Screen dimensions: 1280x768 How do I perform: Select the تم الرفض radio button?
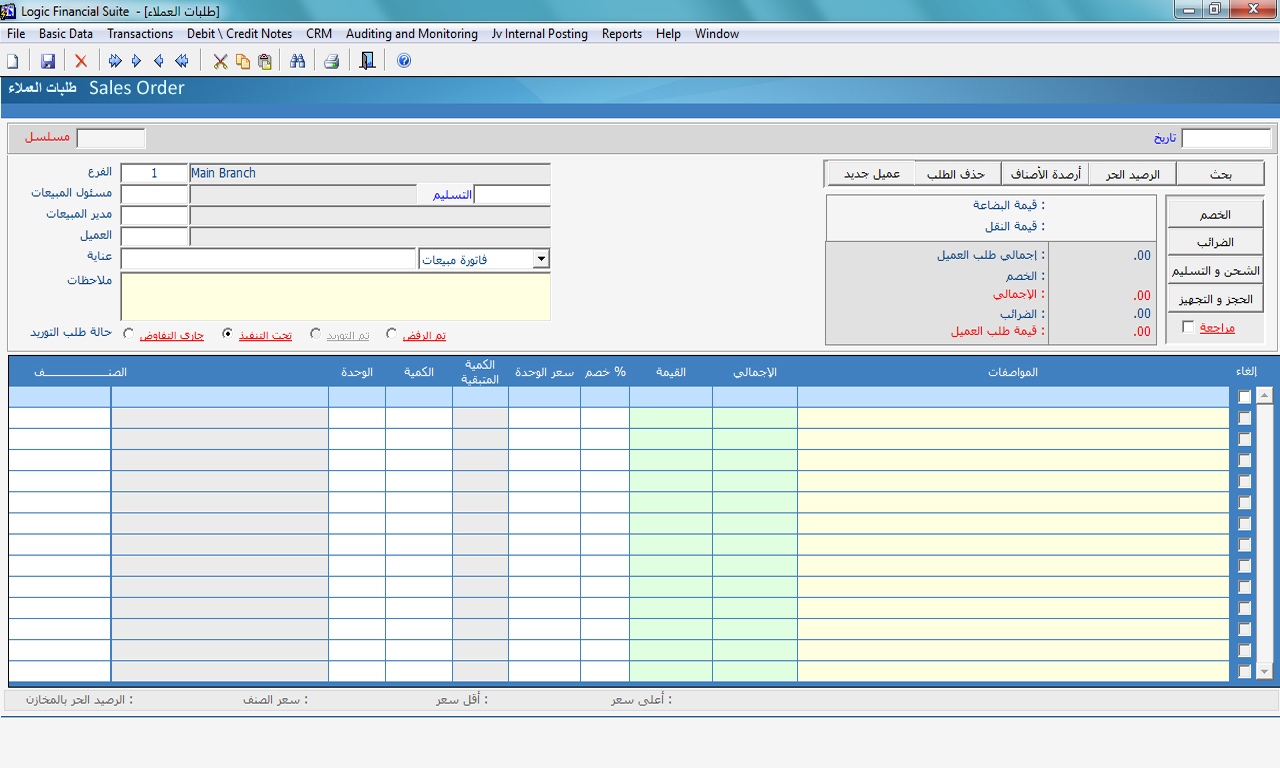pyautogui.click(x=392, y=334)
